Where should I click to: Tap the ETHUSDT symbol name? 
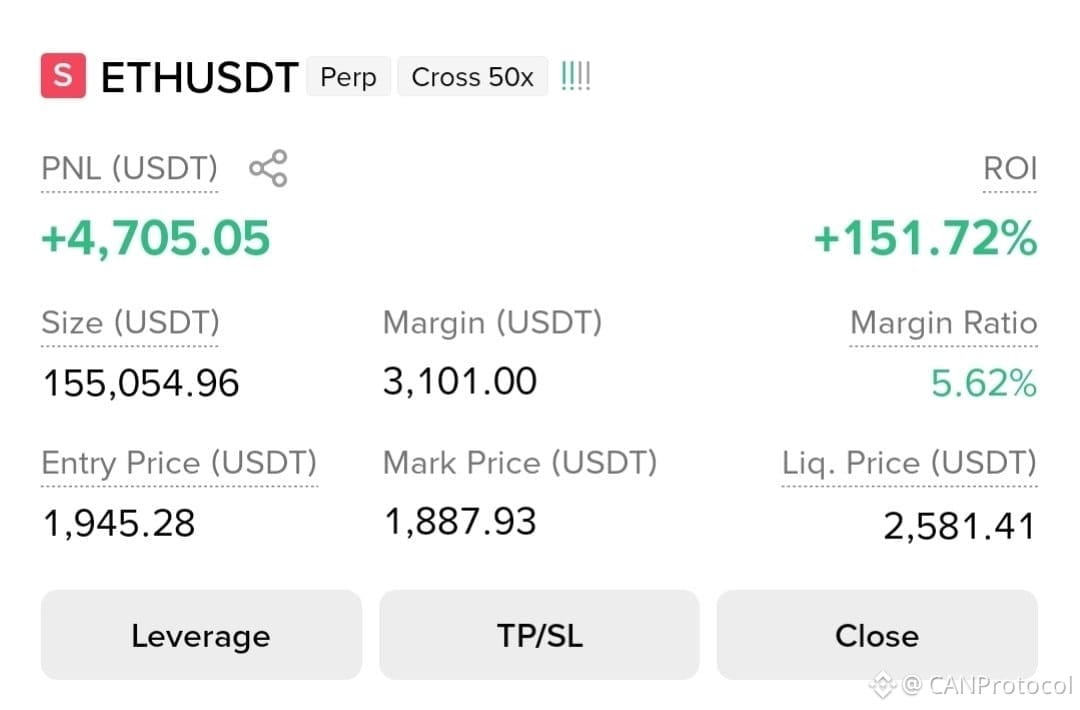tap(200, 76)
